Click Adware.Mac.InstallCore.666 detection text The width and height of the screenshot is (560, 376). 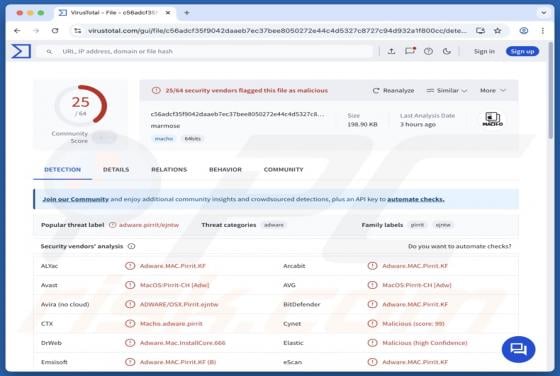pos(182,343)
